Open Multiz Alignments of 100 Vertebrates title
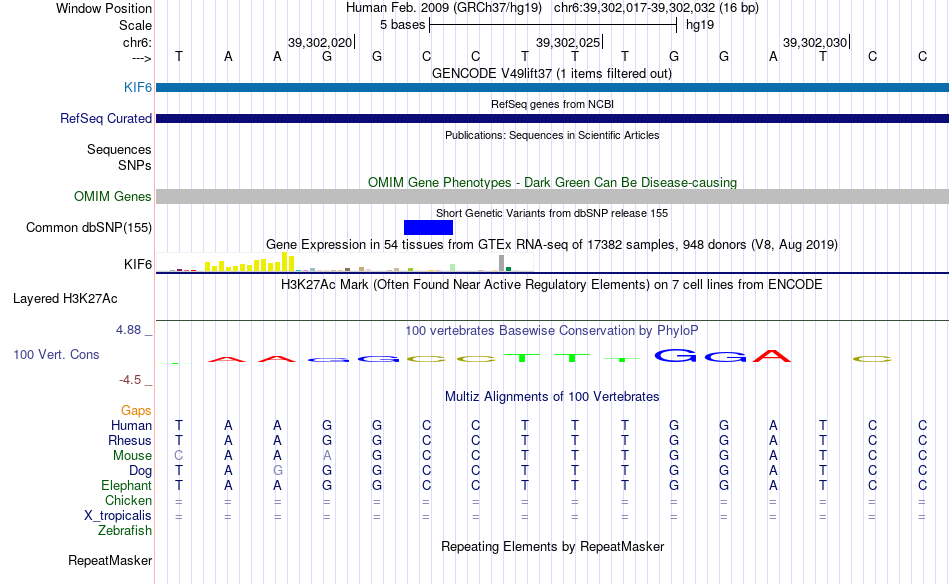Screen dimensions: 950x584 coord(552,396)
